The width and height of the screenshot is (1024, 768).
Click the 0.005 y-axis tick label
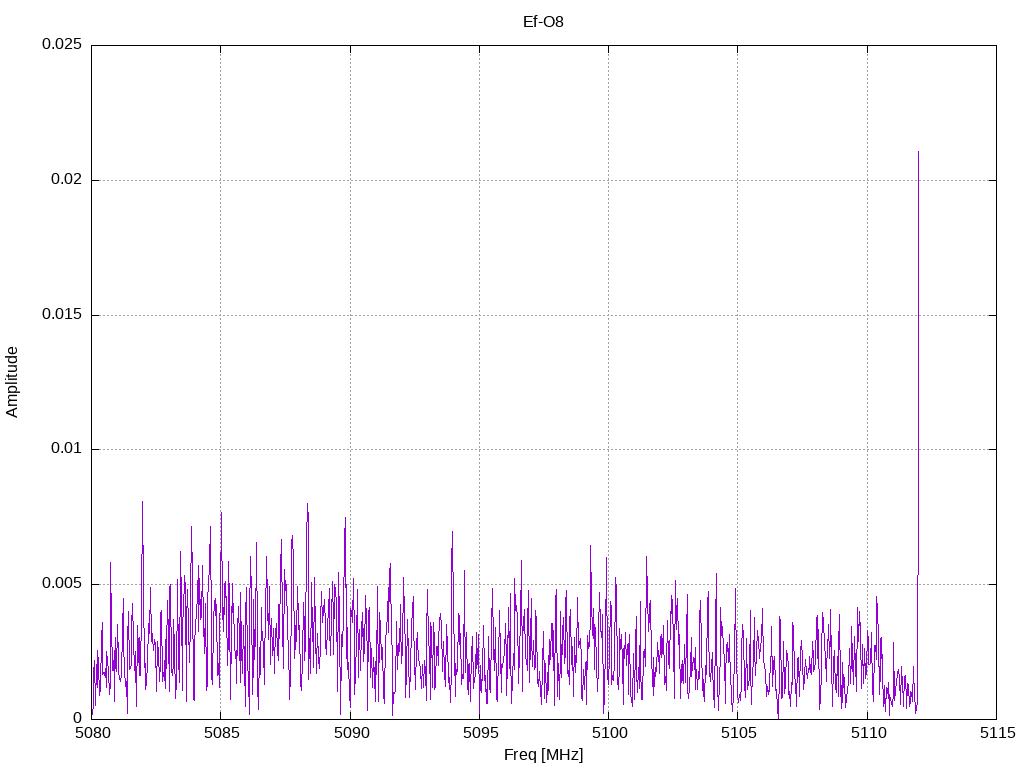point(62,583)
